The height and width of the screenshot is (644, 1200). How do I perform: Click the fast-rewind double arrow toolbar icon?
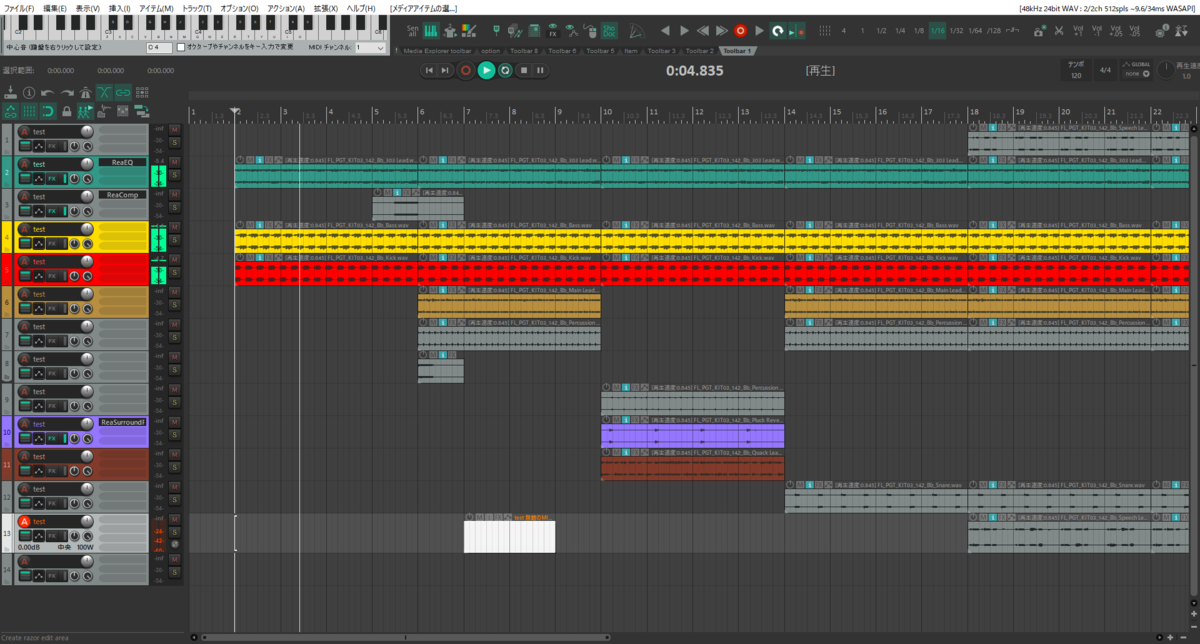702,31
